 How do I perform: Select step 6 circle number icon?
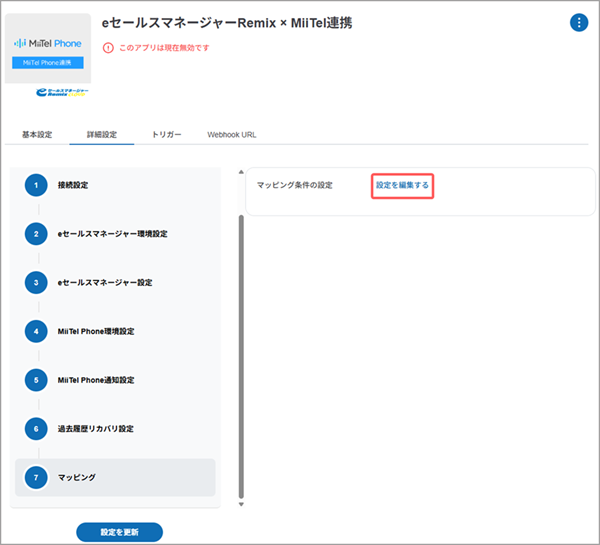[x=37, y=429]
